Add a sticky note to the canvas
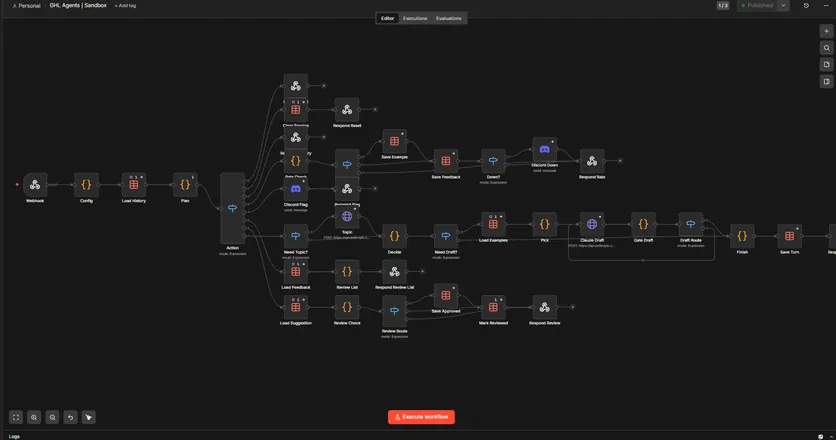This screenshot has width=836, height=440. click(826, 65)
